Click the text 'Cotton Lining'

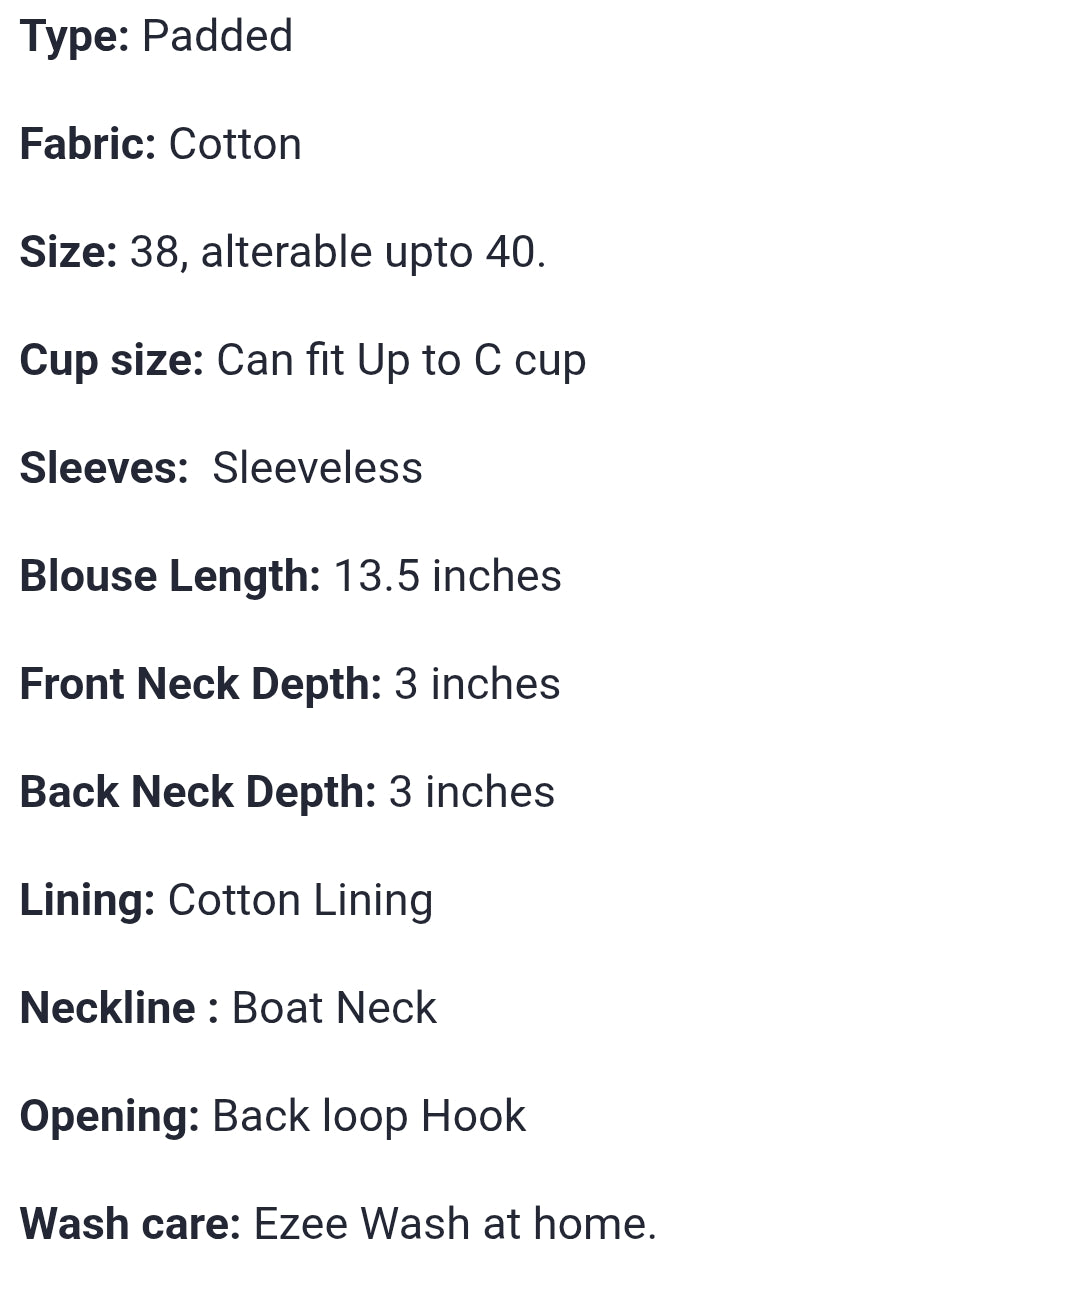click(x=300, y=900)
